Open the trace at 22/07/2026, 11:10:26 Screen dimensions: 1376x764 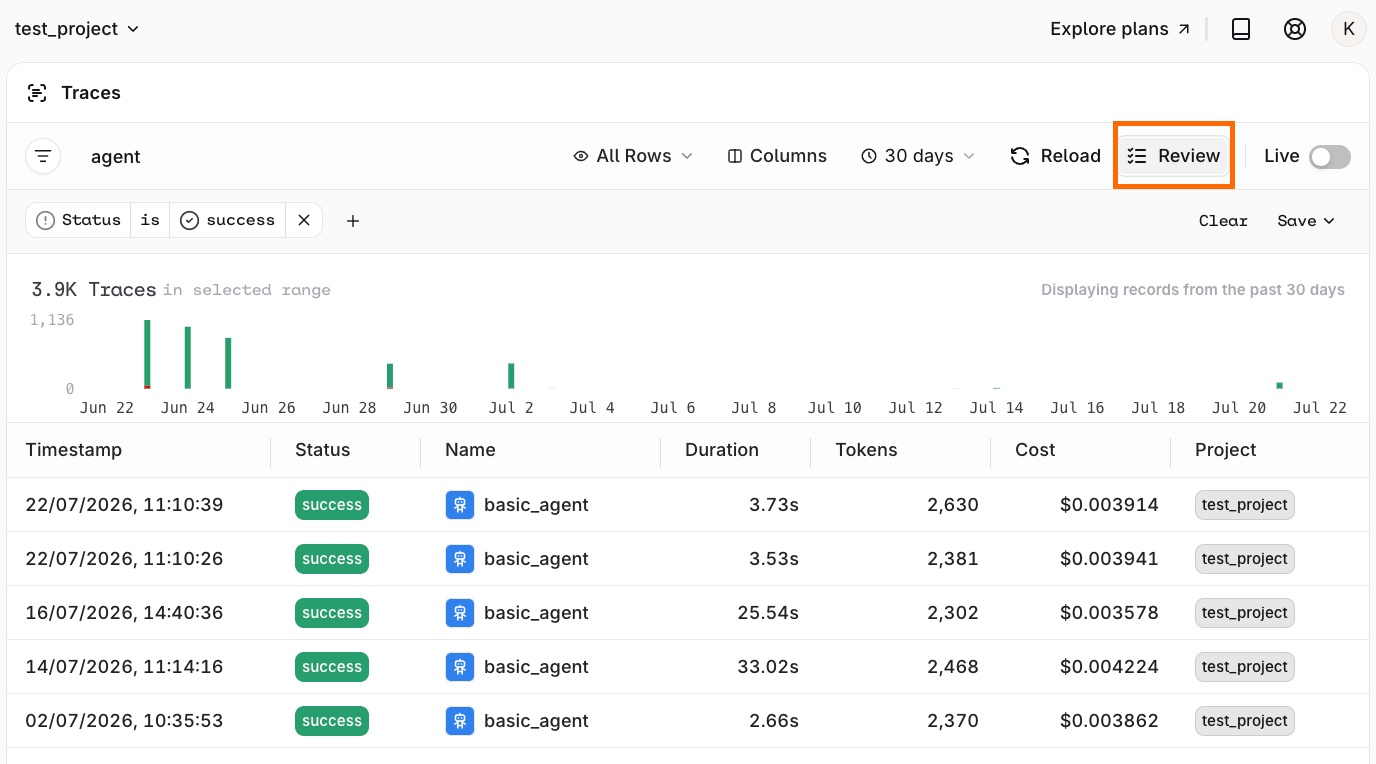pos(687,559)
